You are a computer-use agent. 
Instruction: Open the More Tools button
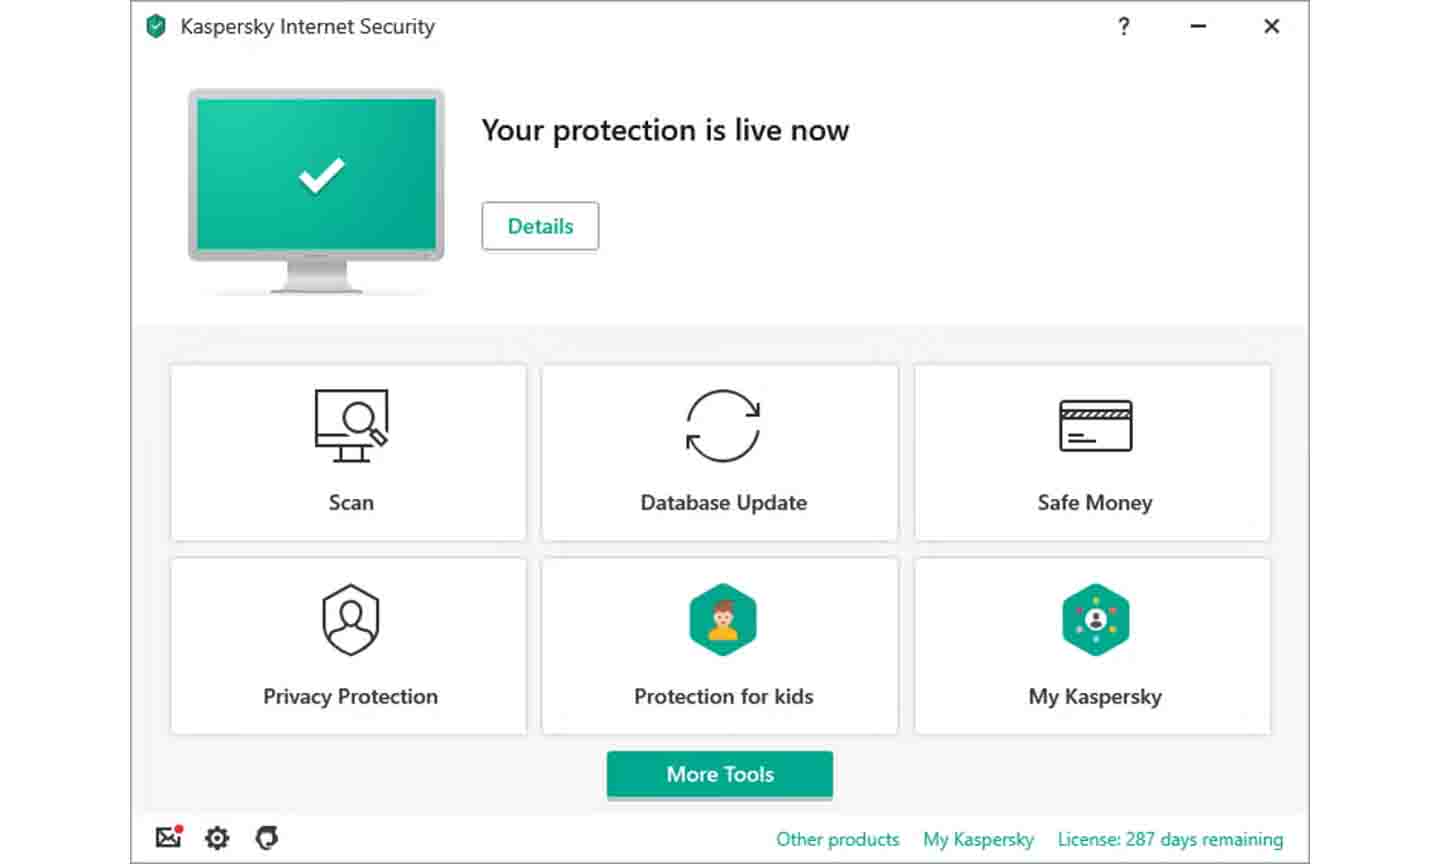pyautogui.click(x=720, y=774)
